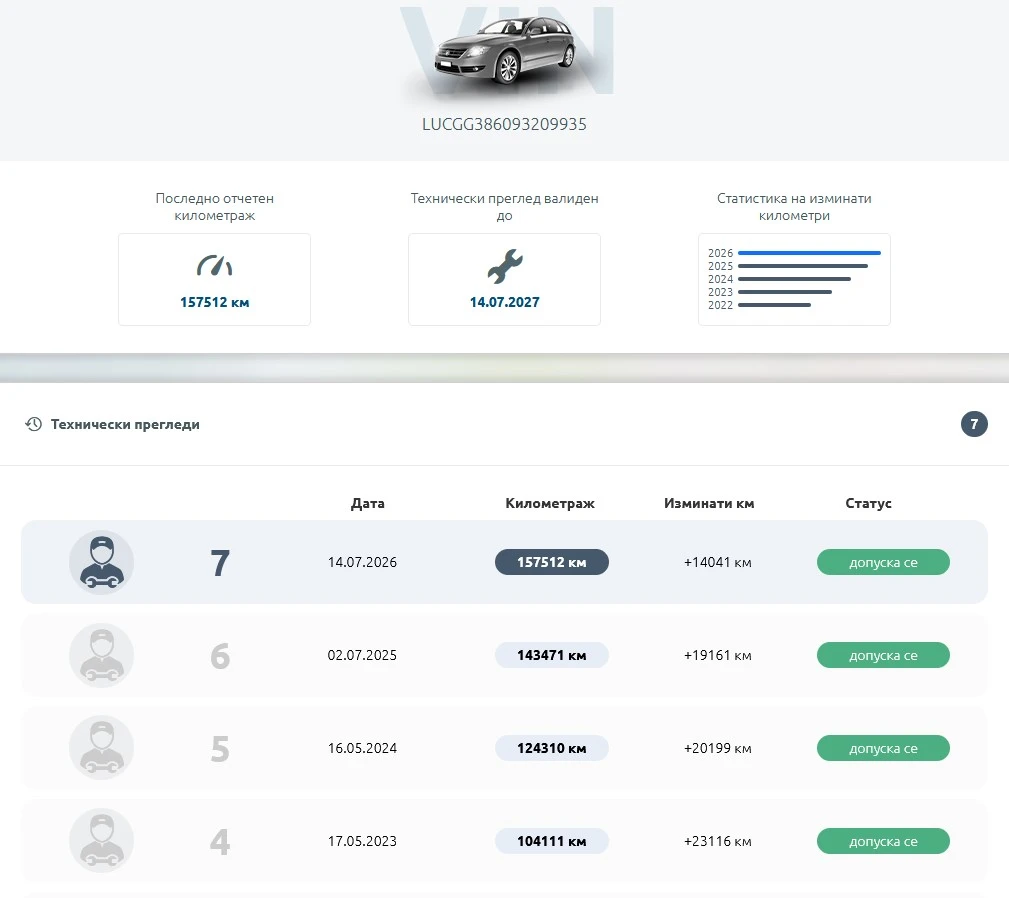Click the grey car image

click(505, 51)
